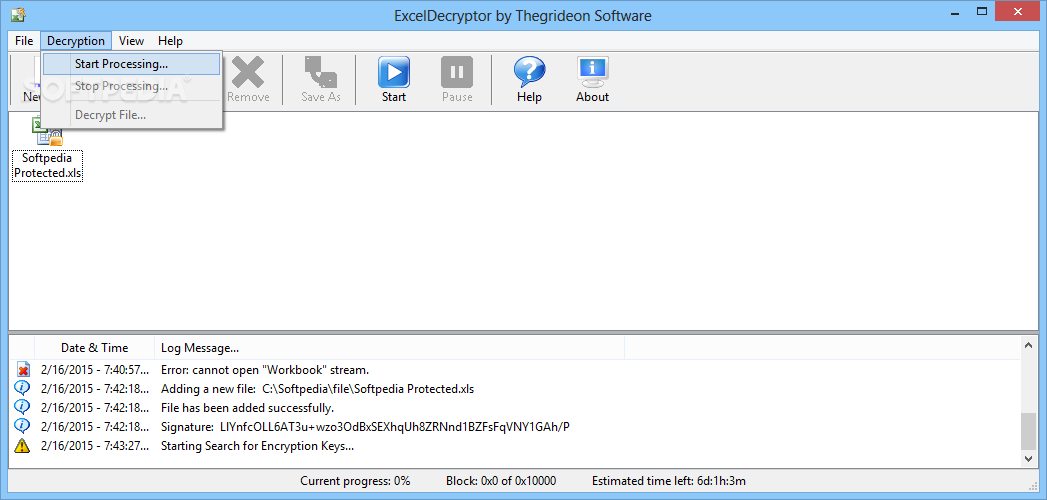
Task: Click info icon beside File has been added
Action: coord(23,407)
